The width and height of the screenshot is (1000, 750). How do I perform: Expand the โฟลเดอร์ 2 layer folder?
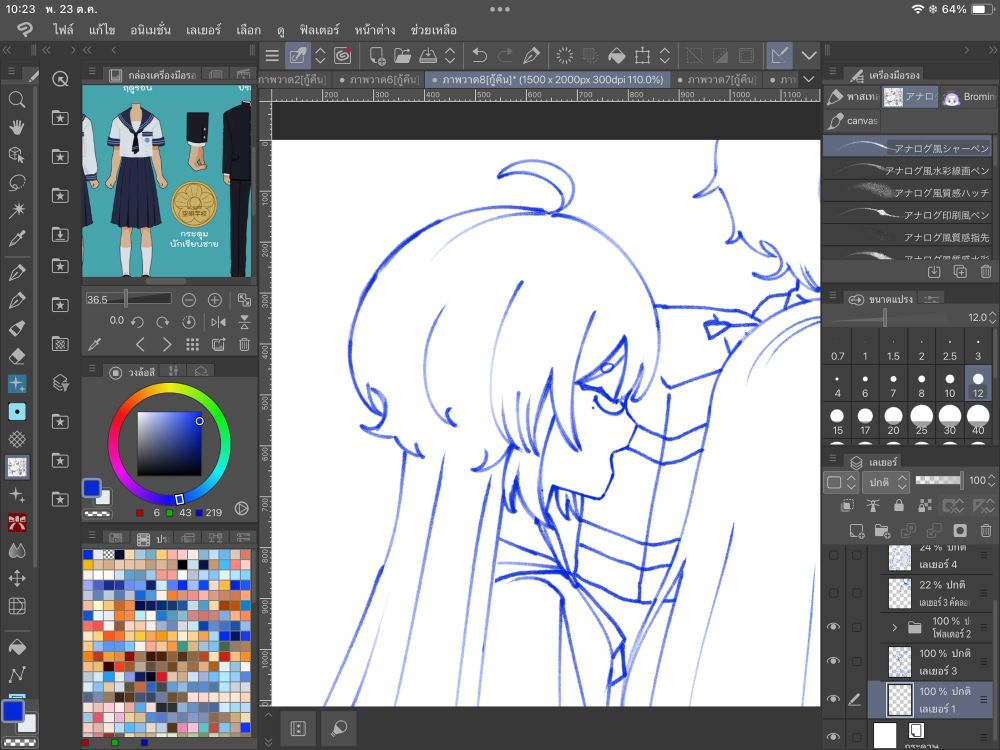pyautogui.click(x=894, y=628)
